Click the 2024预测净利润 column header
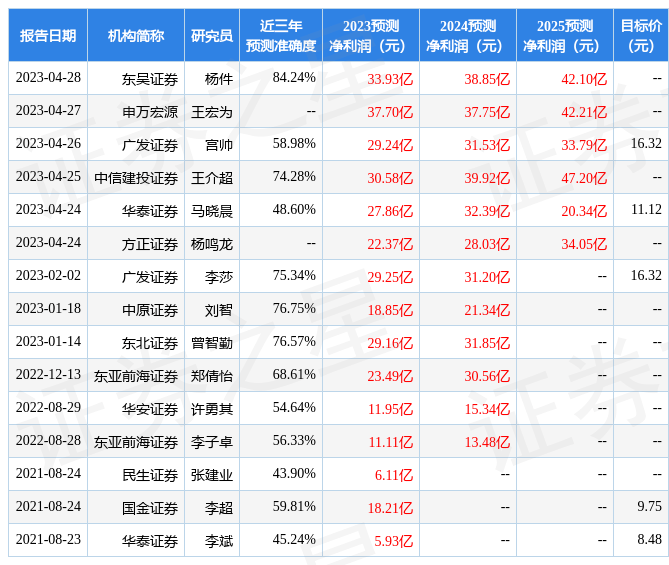 468,36
